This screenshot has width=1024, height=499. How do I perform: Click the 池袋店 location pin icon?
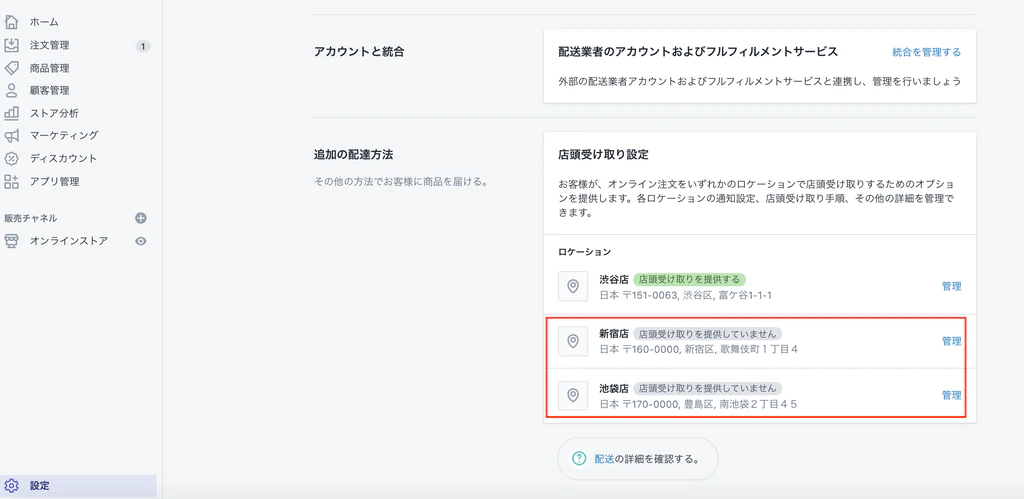click(573, 395)
